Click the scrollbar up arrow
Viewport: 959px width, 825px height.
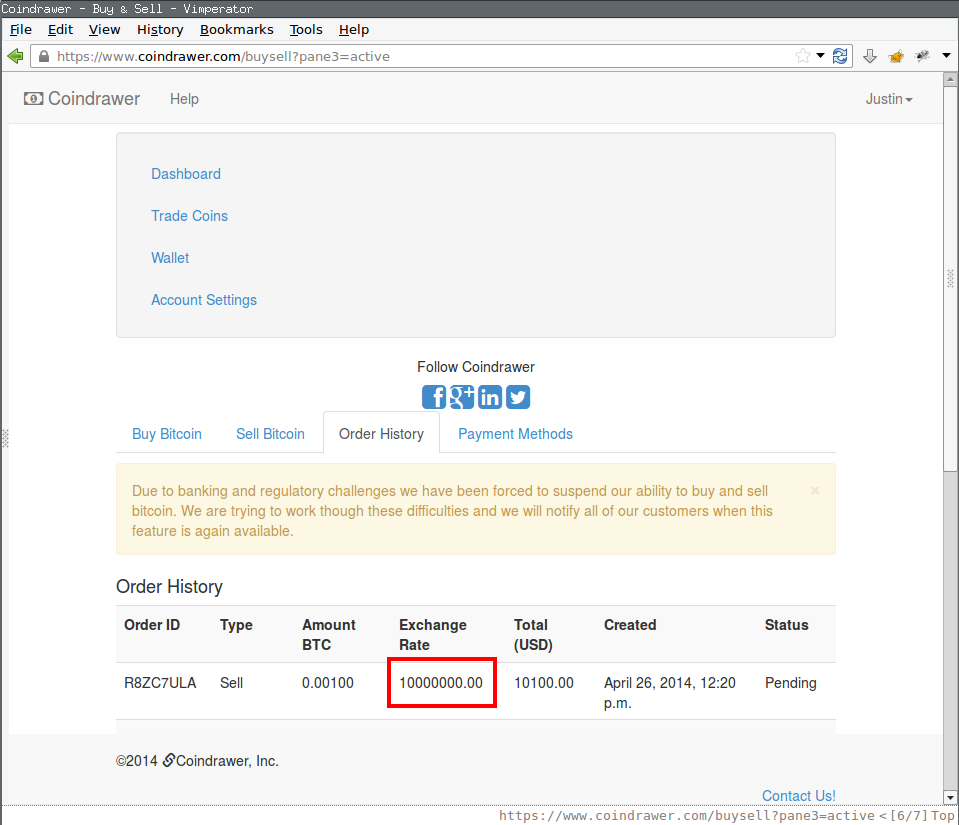950,79
